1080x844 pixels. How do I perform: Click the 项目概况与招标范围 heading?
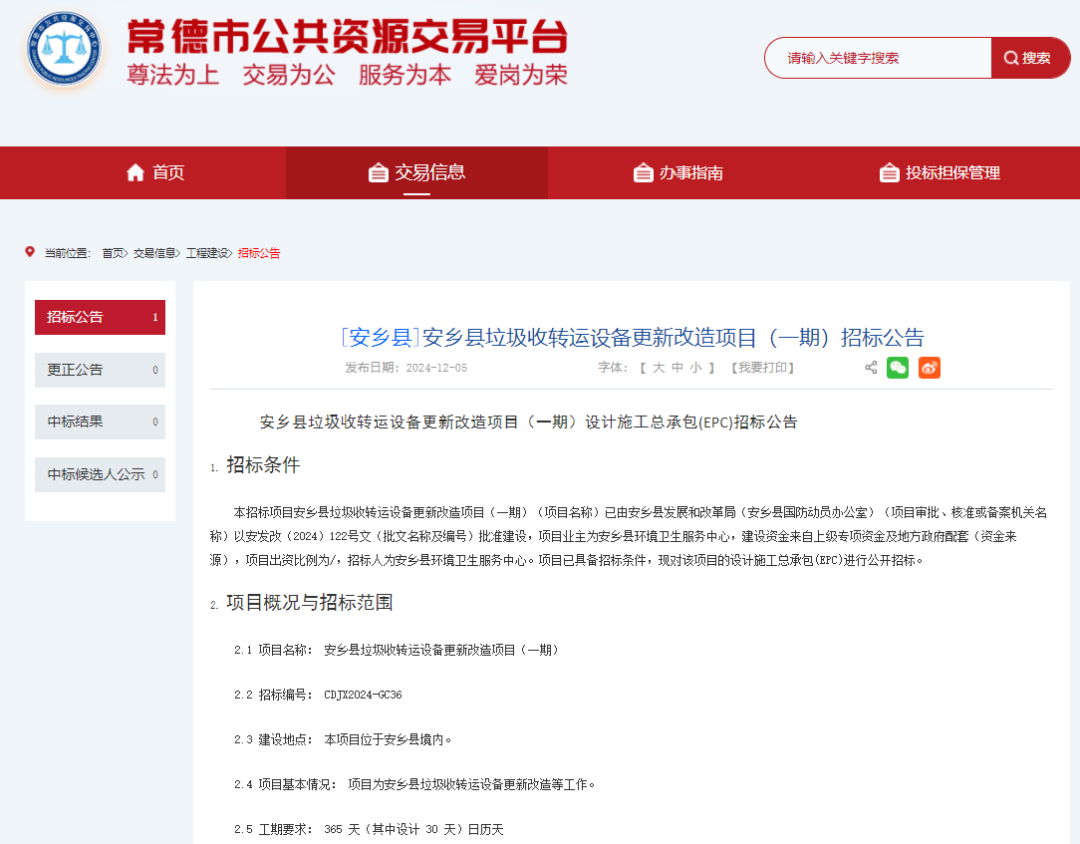309,603
